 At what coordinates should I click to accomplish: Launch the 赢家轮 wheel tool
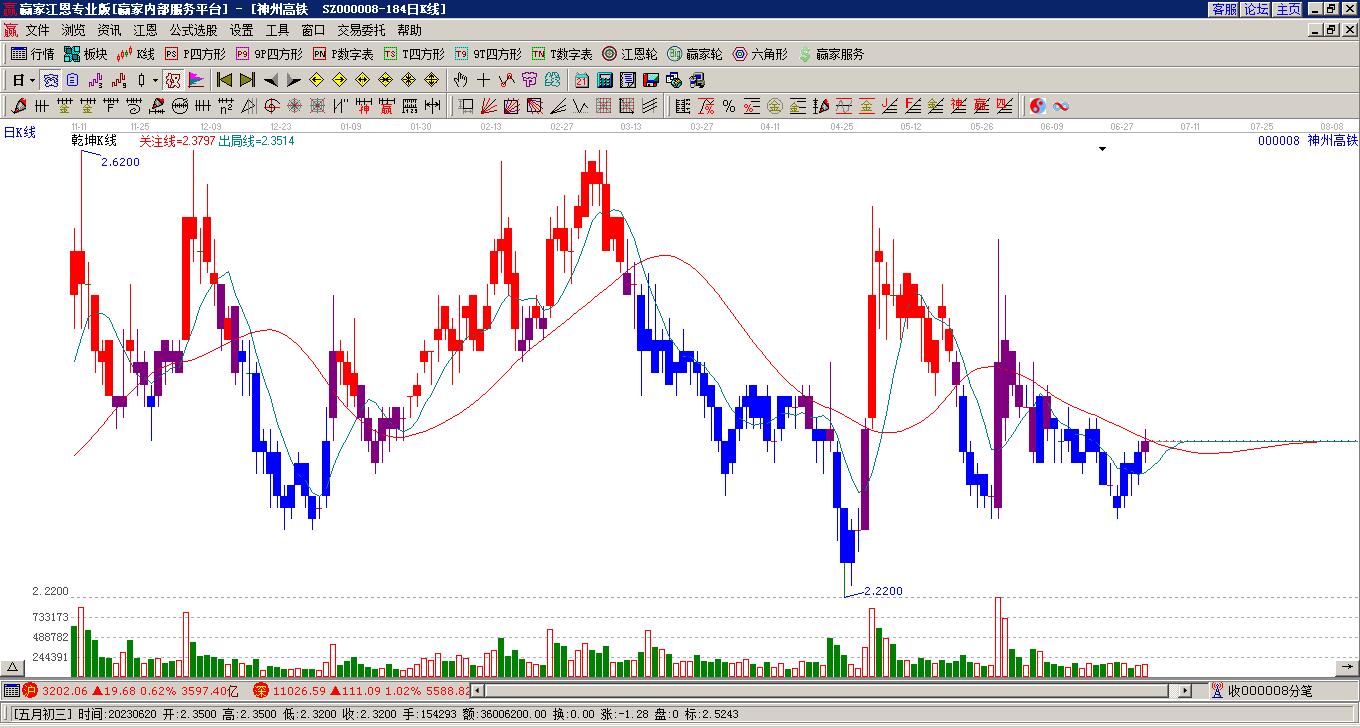pyautogui.click(x=694, y=54)
